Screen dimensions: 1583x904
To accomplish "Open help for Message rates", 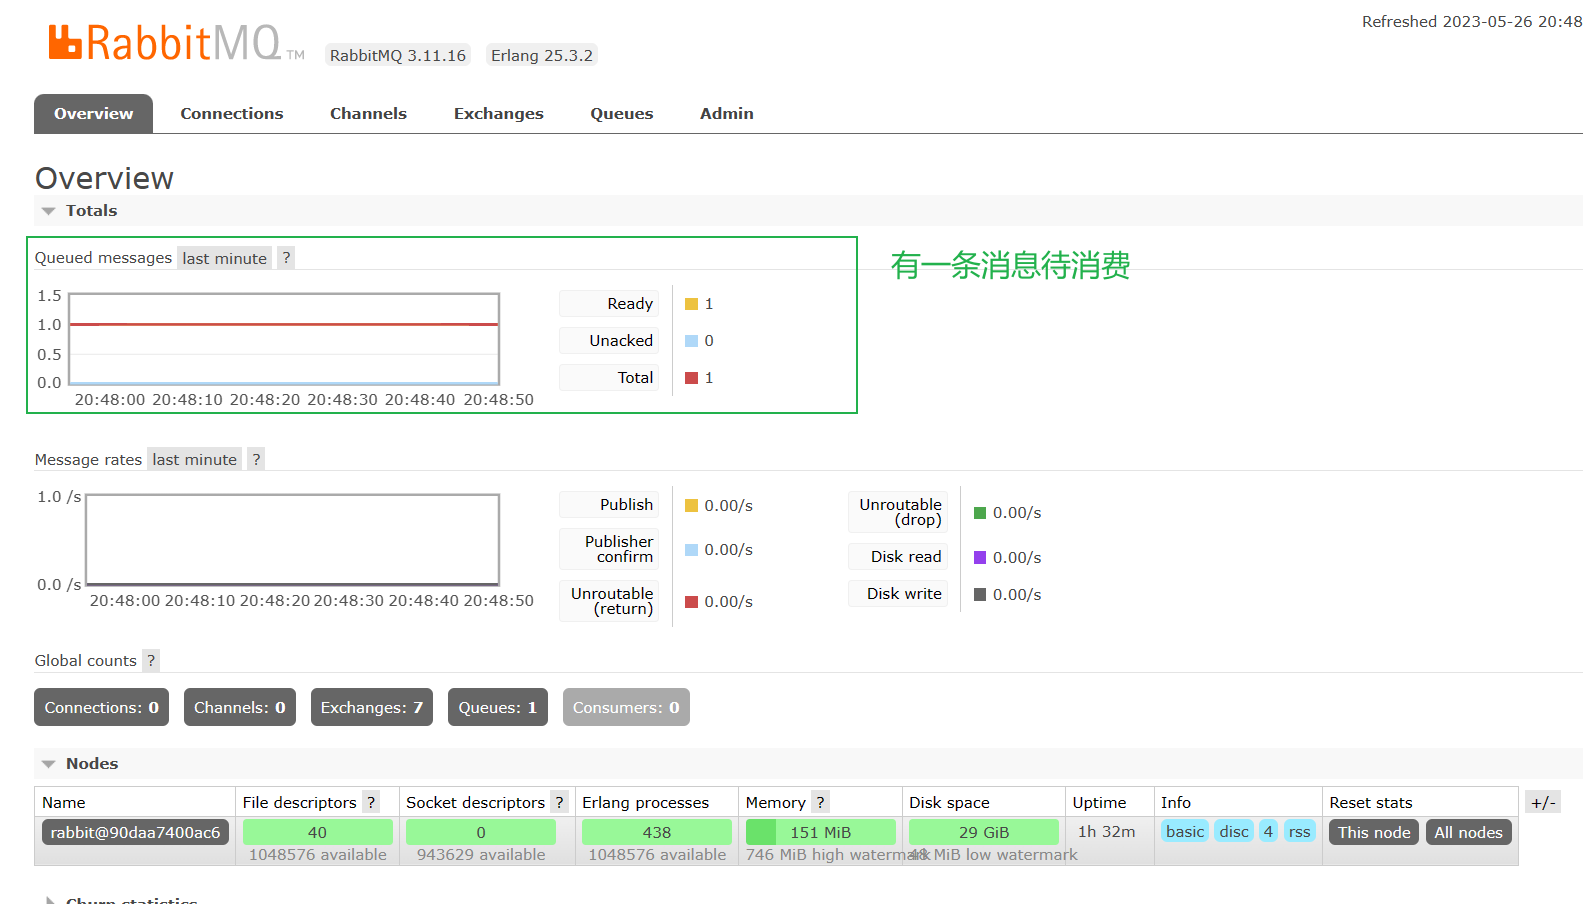I will (x=256, y=460).
